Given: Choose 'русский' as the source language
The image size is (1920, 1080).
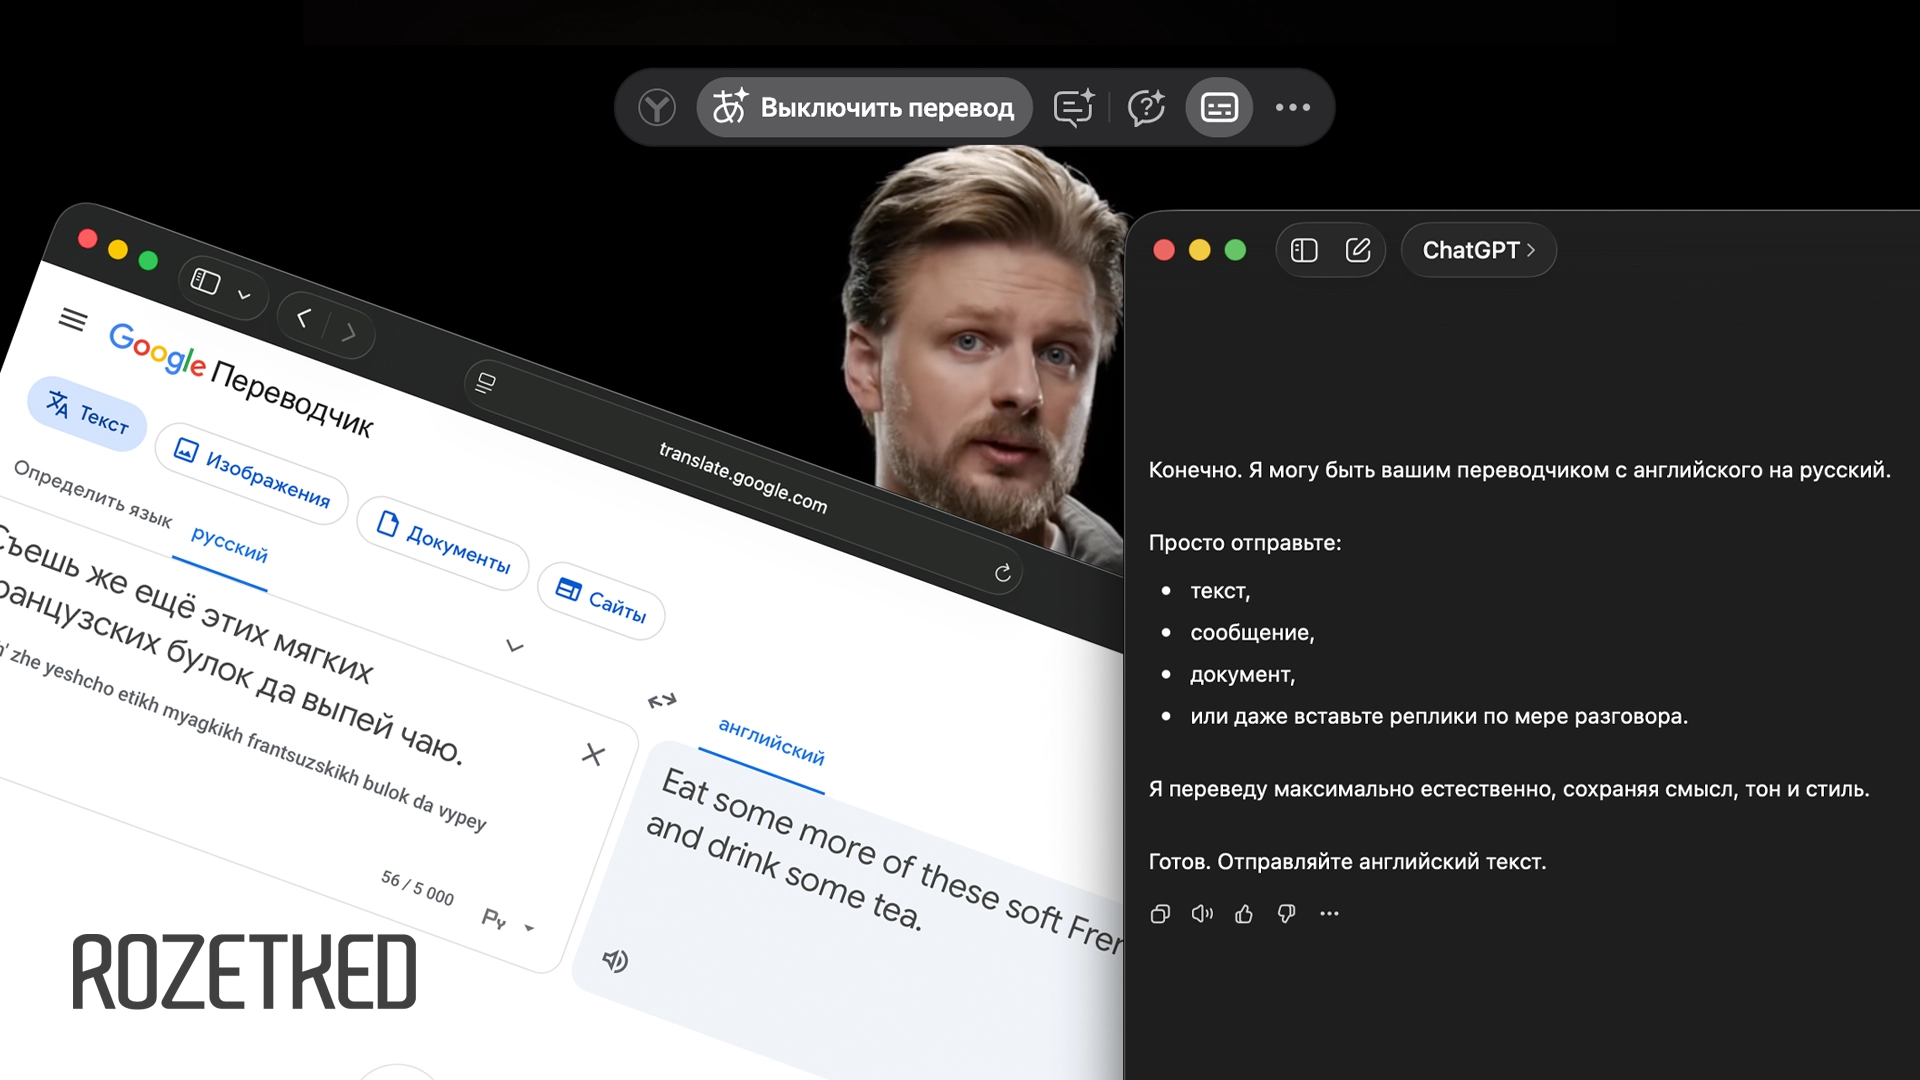Looking at the screenshot, I should (229, 544).
